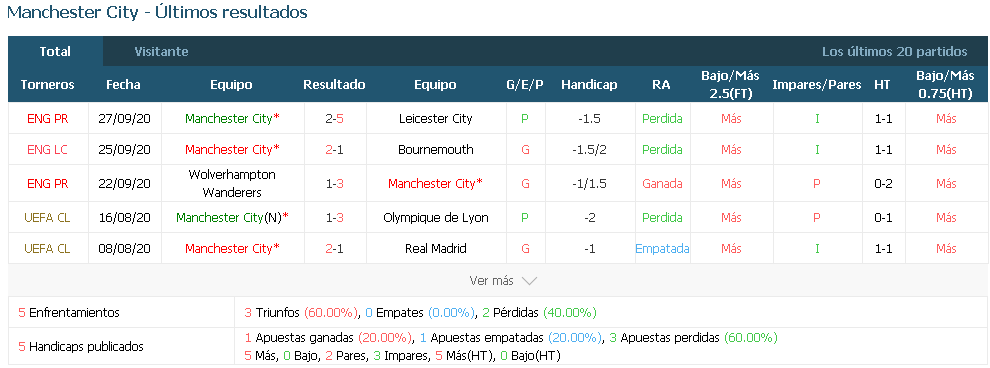Click the Handicap column header

click(x=589, y=85)
